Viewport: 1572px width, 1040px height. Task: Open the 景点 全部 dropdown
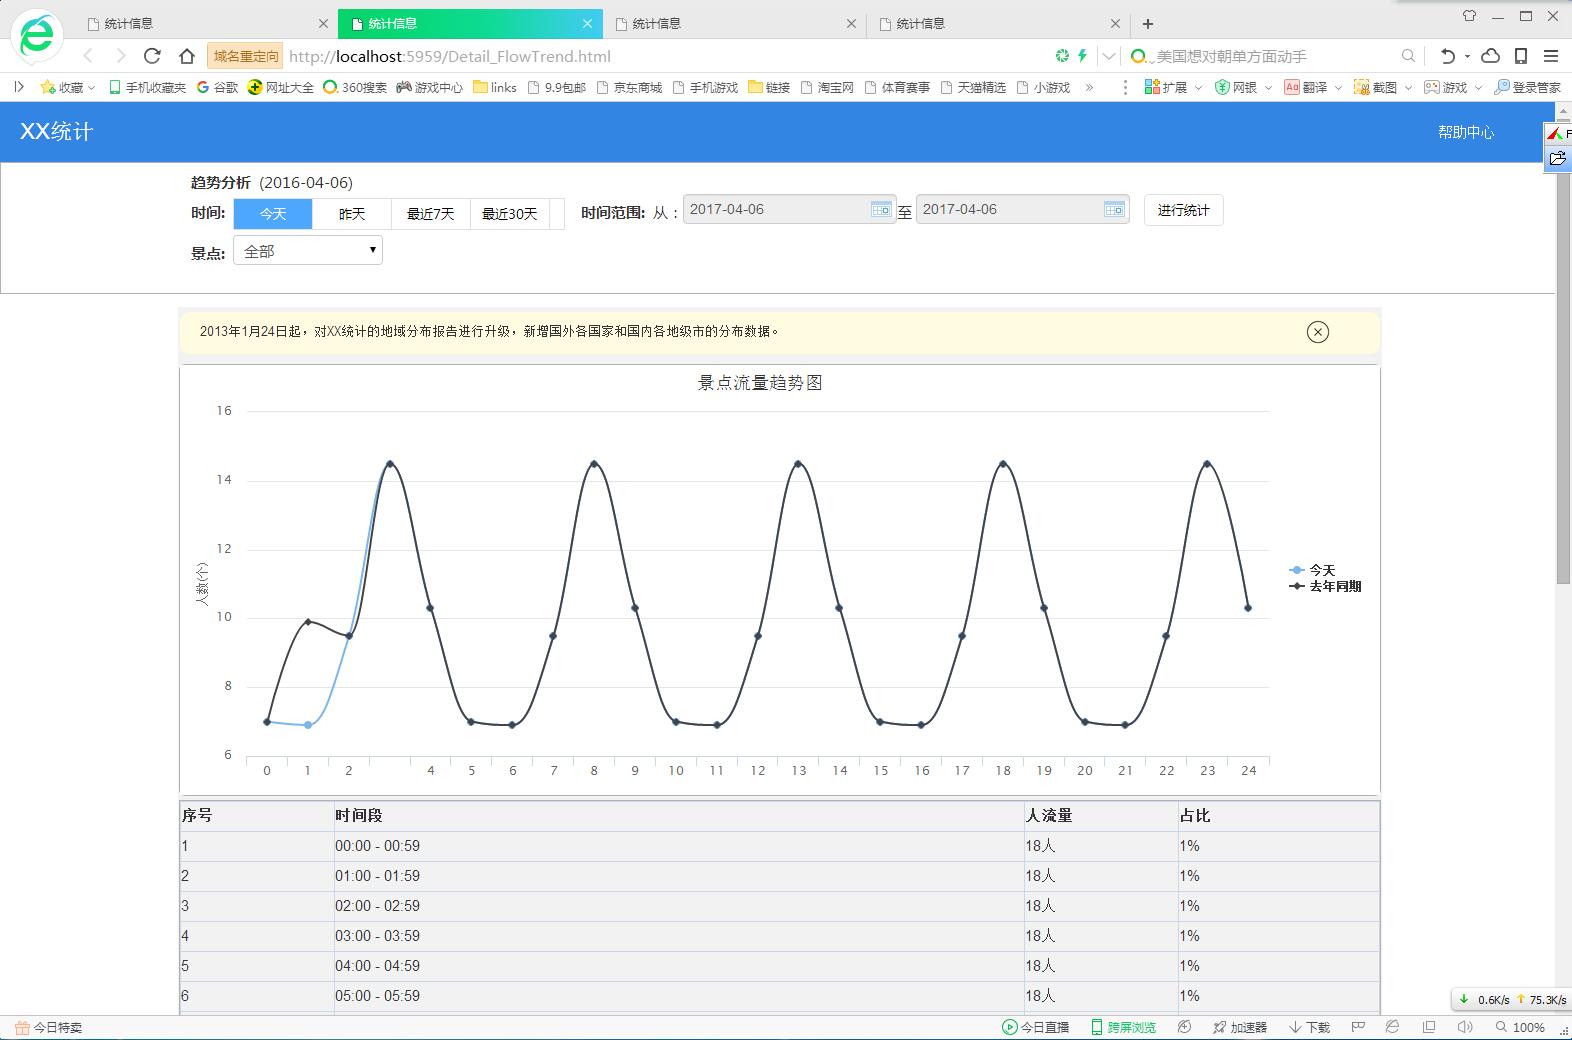pyautogui.click(x=308, y=250)
